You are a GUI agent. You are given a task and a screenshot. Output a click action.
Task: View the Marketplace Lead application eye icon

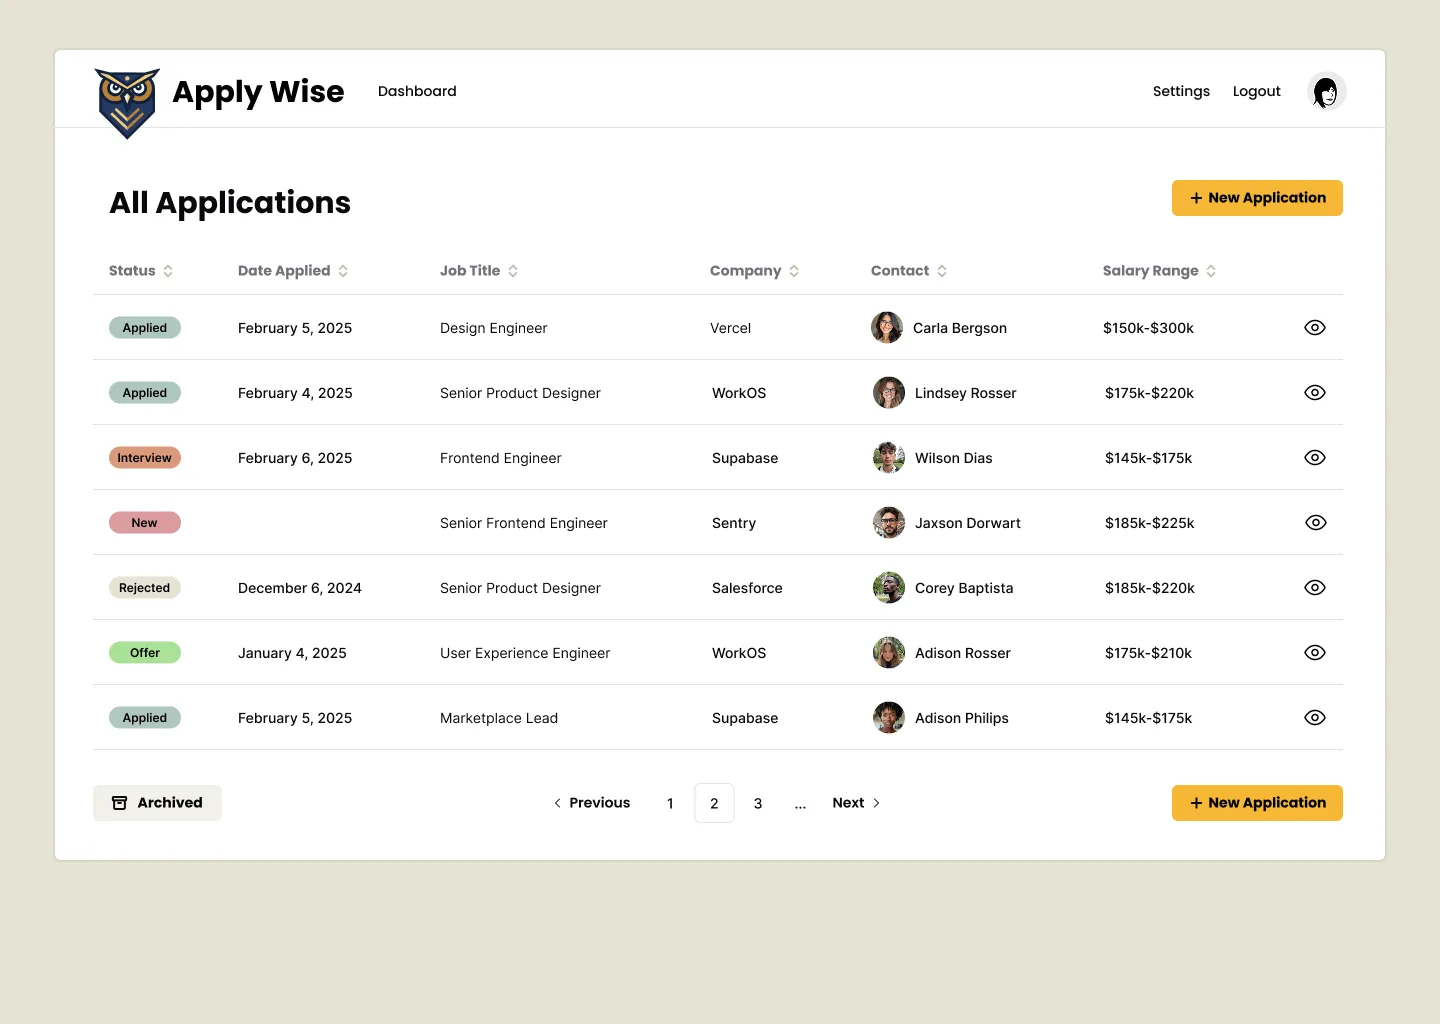coord(1314,718)
